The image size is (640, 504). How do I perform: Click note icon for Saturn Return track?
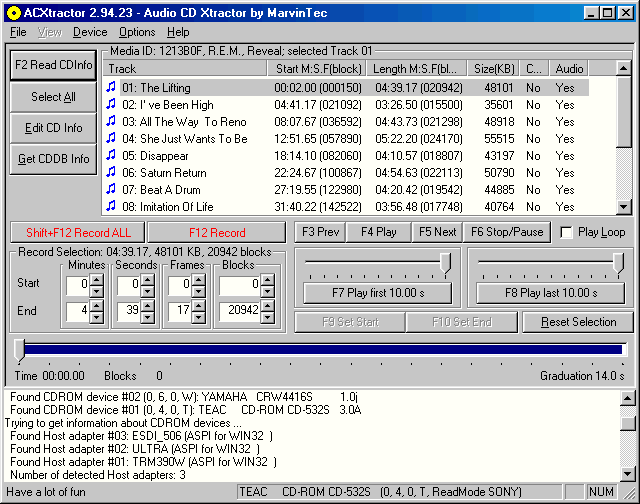[x=112, y=173]
